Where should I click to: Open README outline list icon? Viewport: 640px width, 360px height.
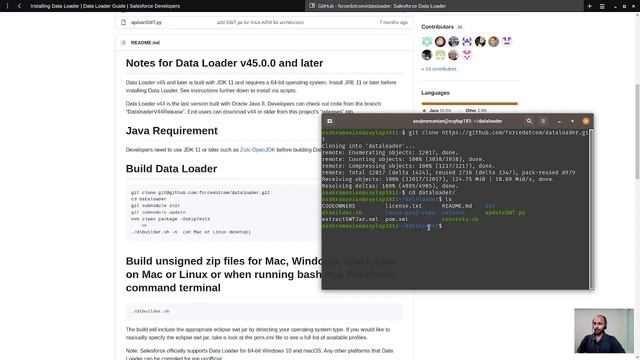point(123,42)
